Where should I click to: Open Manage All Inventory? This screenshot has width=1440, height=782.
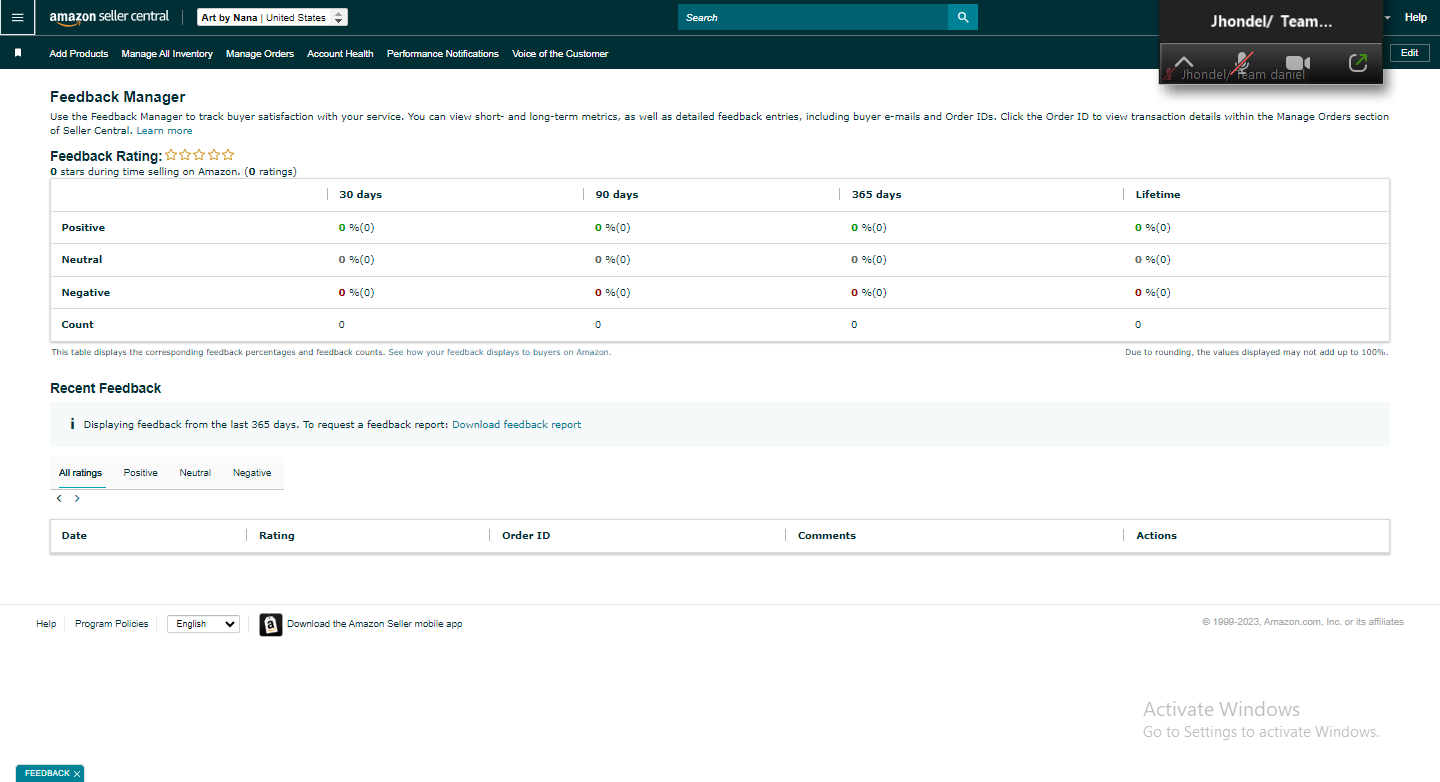tap(167, 54)
